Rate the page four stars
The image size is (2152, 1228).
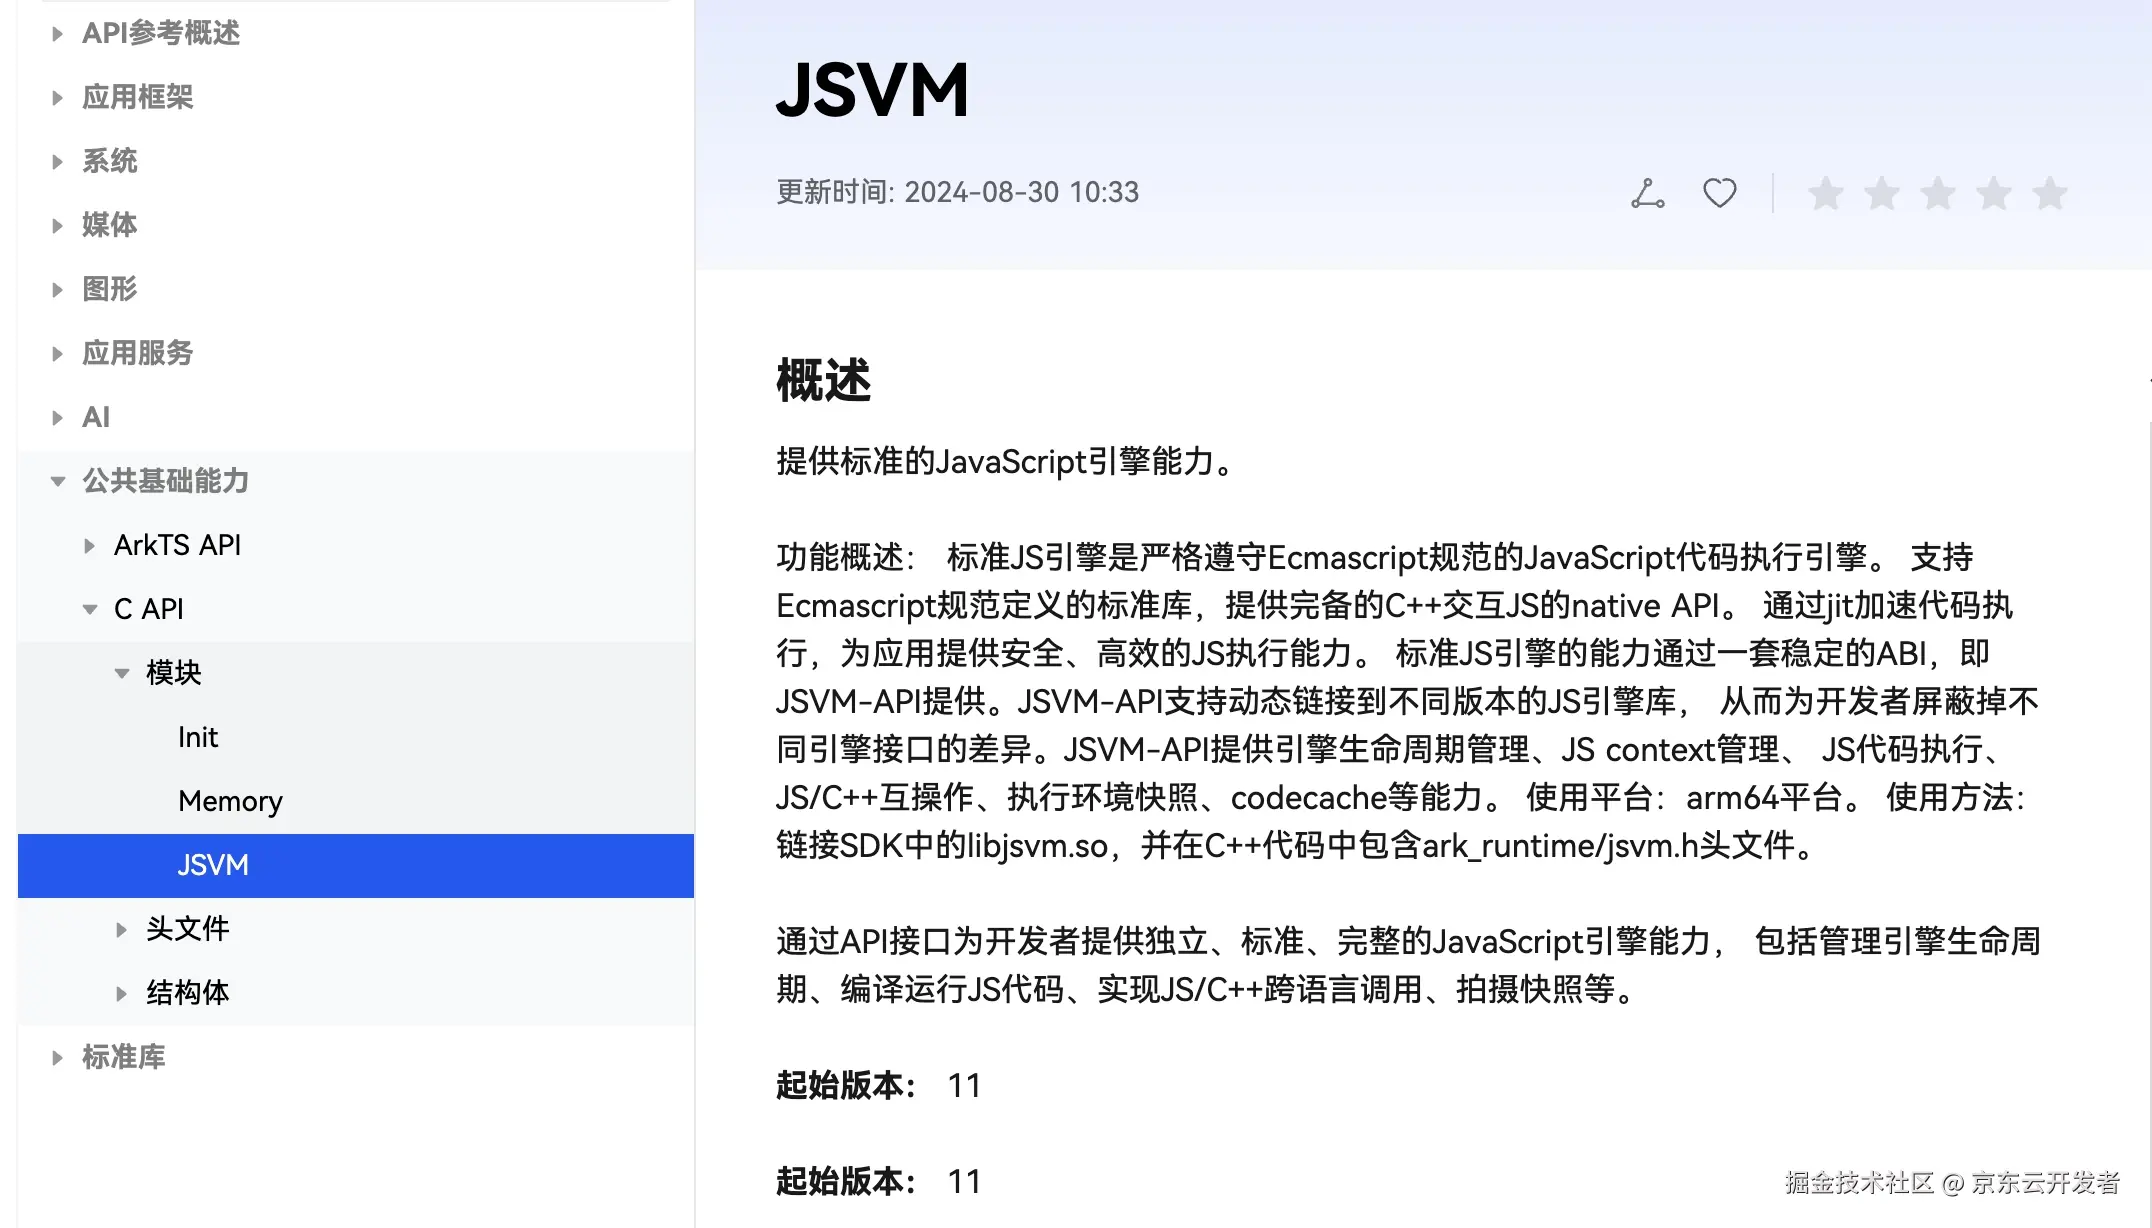pyautogui.click(x=1993, y=193)
